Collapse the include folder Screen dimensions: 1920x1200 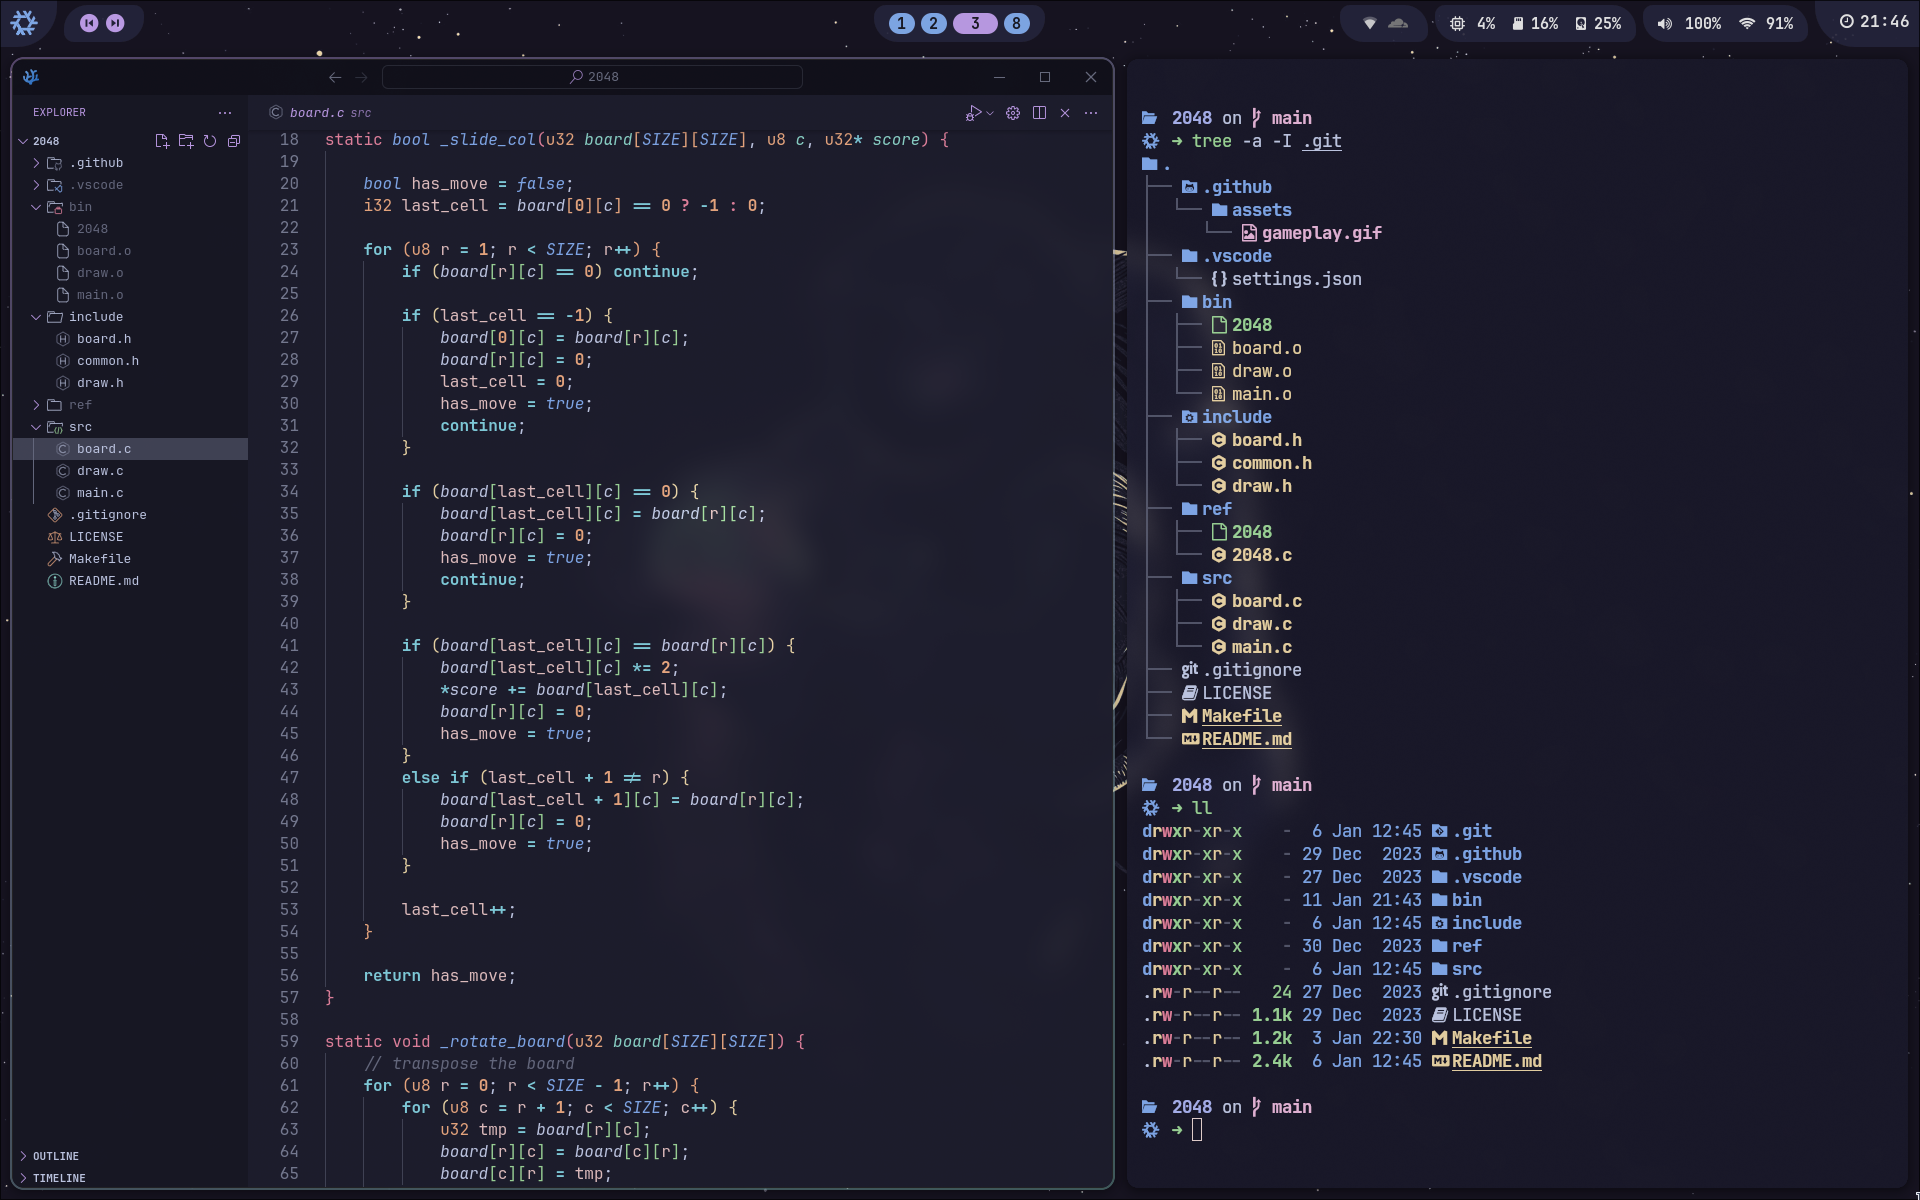(36, 317)
